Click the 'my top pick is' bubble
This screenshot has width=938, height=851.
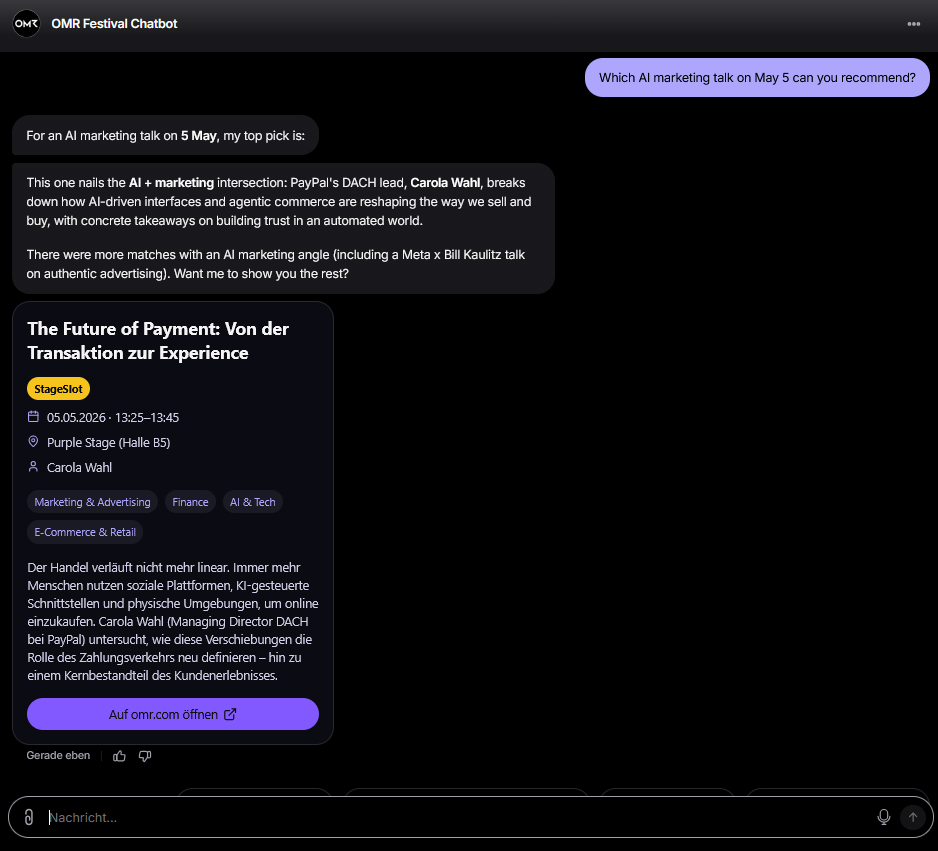(x=165, y=136)
